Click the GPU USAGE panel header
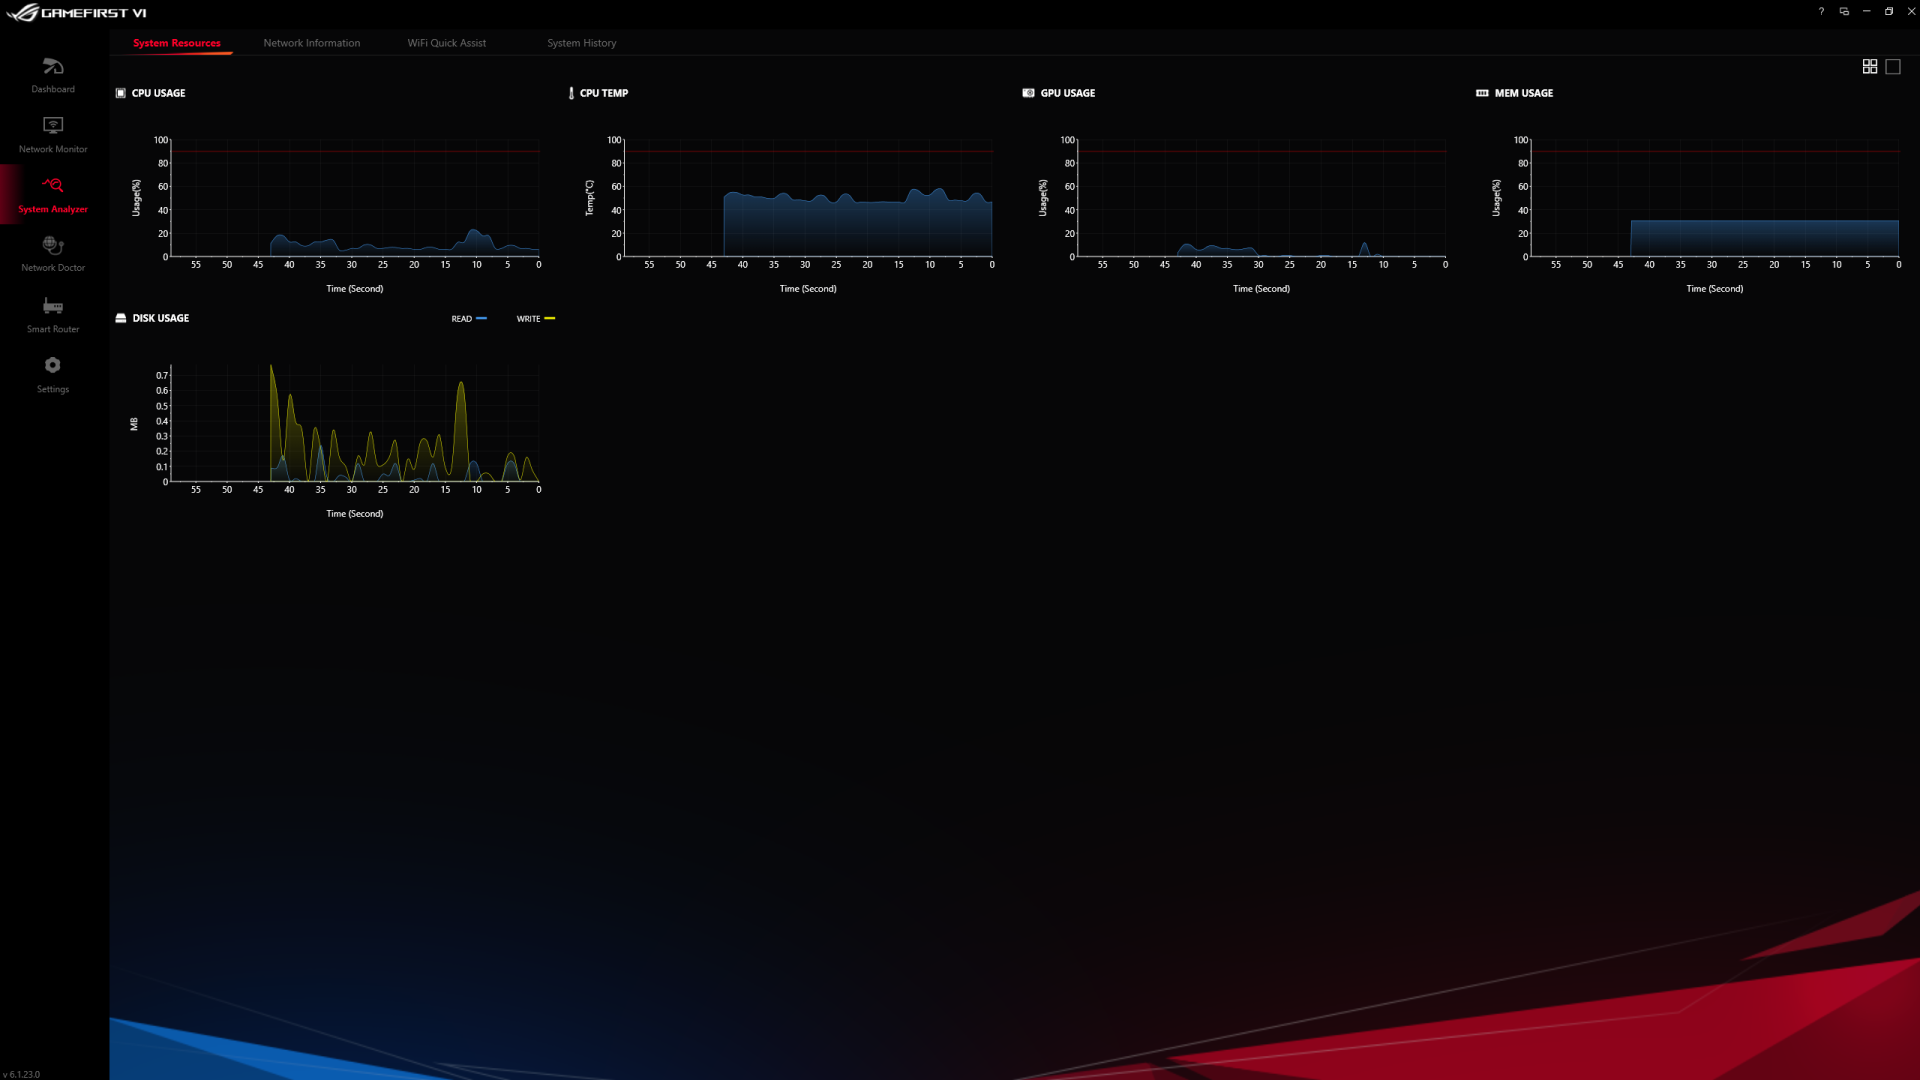 (1067, 93)
